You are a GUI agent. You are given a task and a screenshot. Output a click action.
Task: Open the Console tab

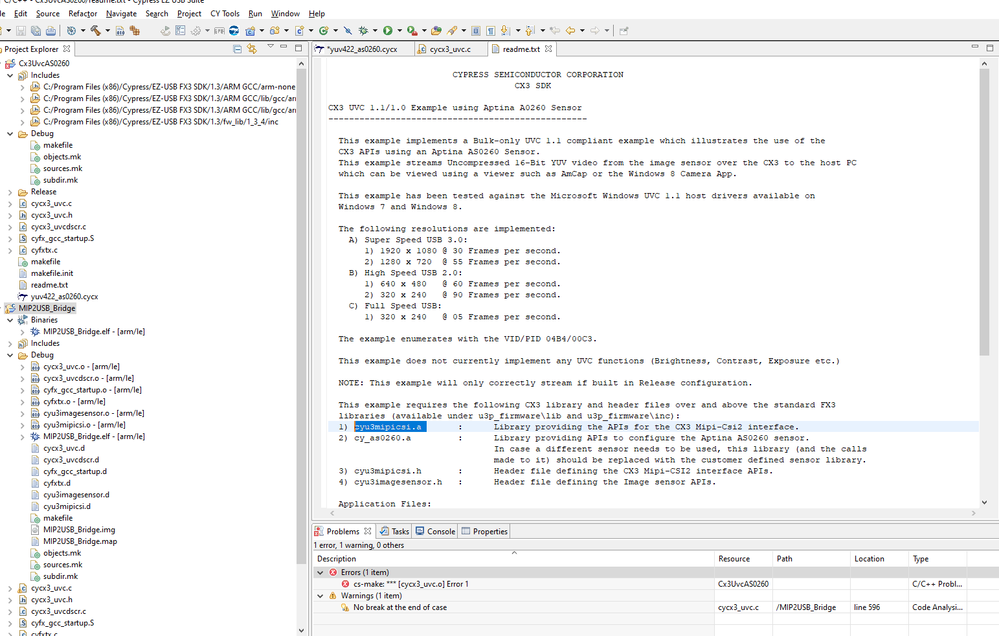(x=435, y=531)
